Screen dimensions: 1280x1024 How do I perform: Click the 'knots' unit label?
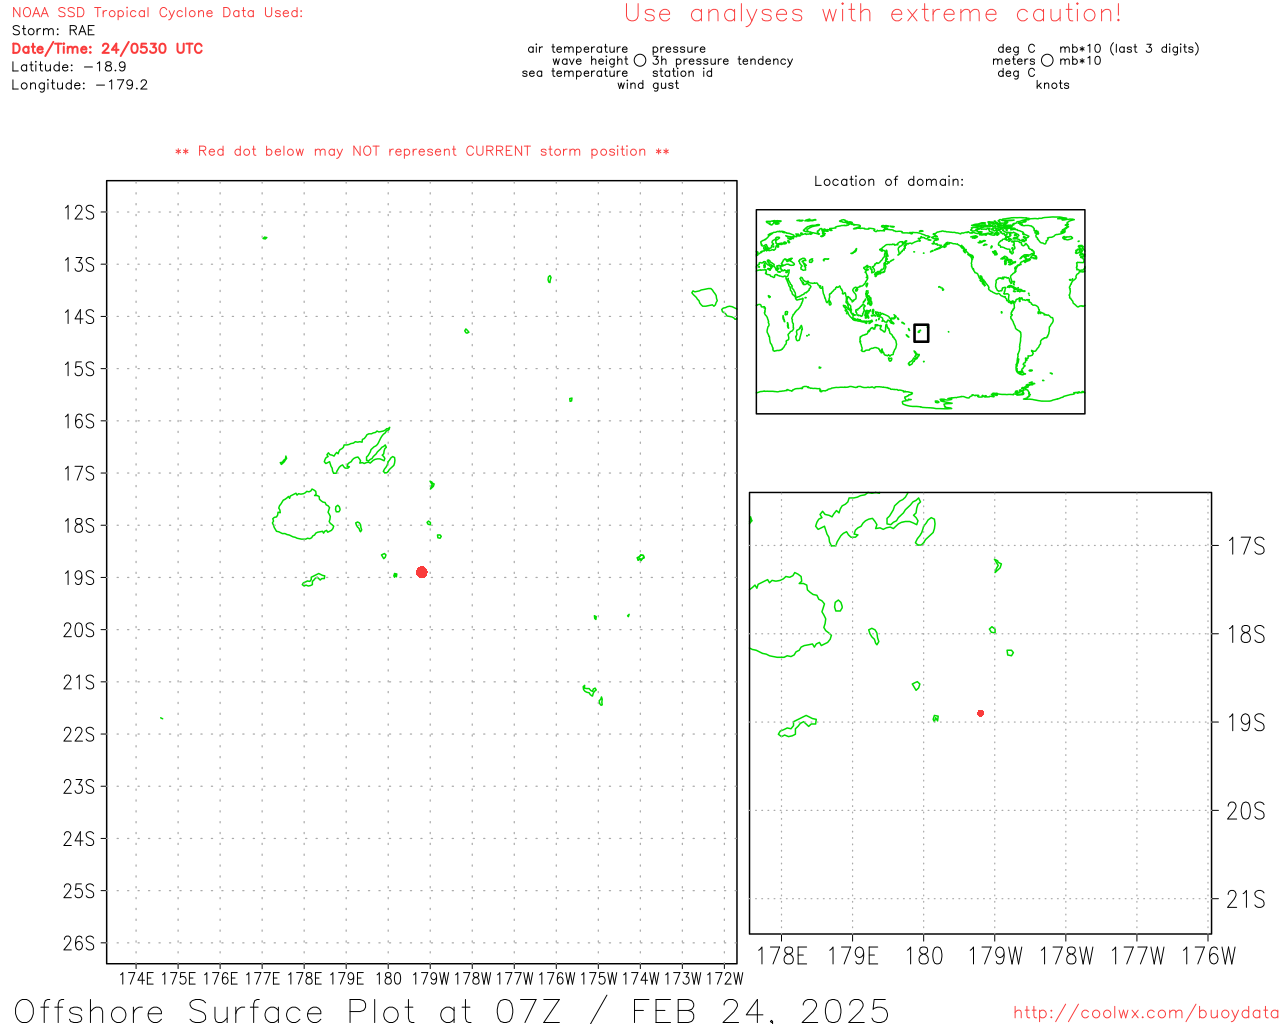1053,85
